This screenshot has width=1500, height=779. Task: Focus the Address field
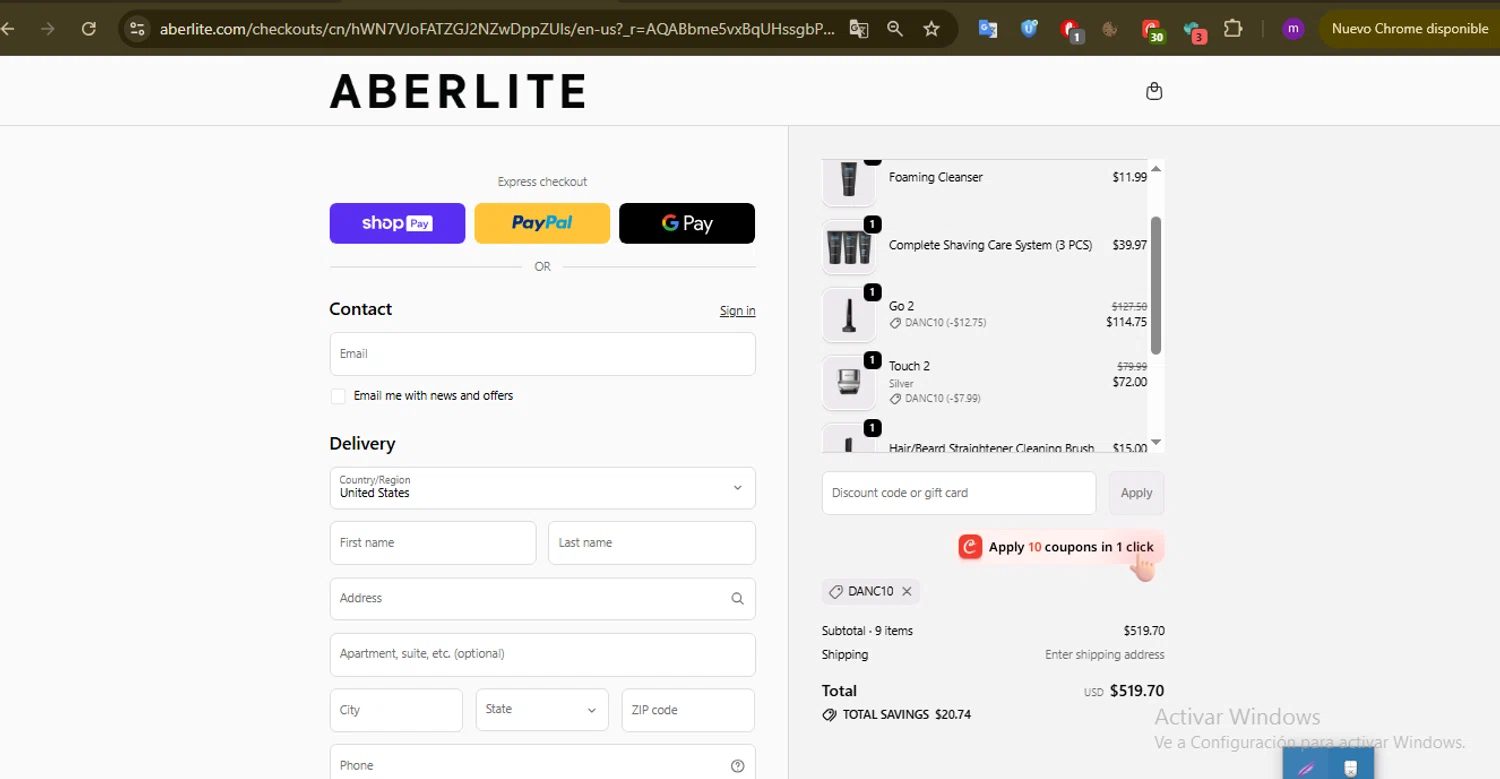pyautogui.click(x=542, y=599)
